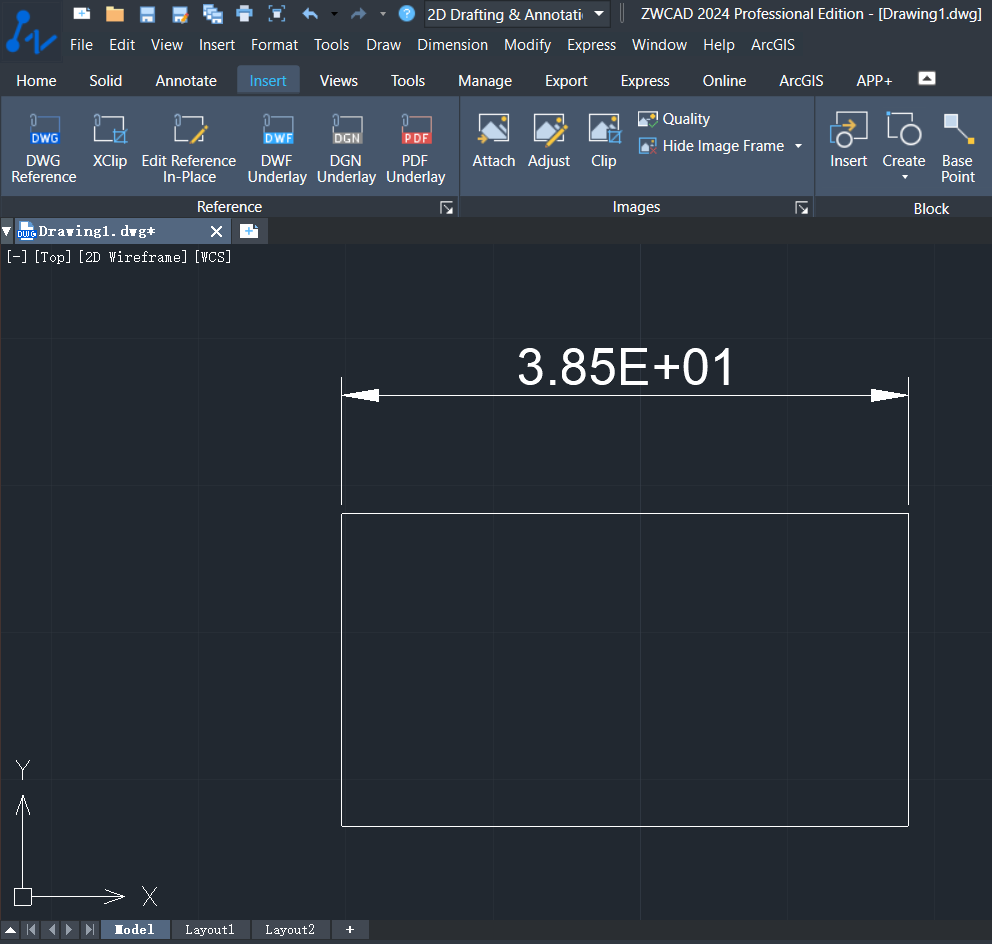Open the Draw menu

pyautogui.click(x=383, y=45)
